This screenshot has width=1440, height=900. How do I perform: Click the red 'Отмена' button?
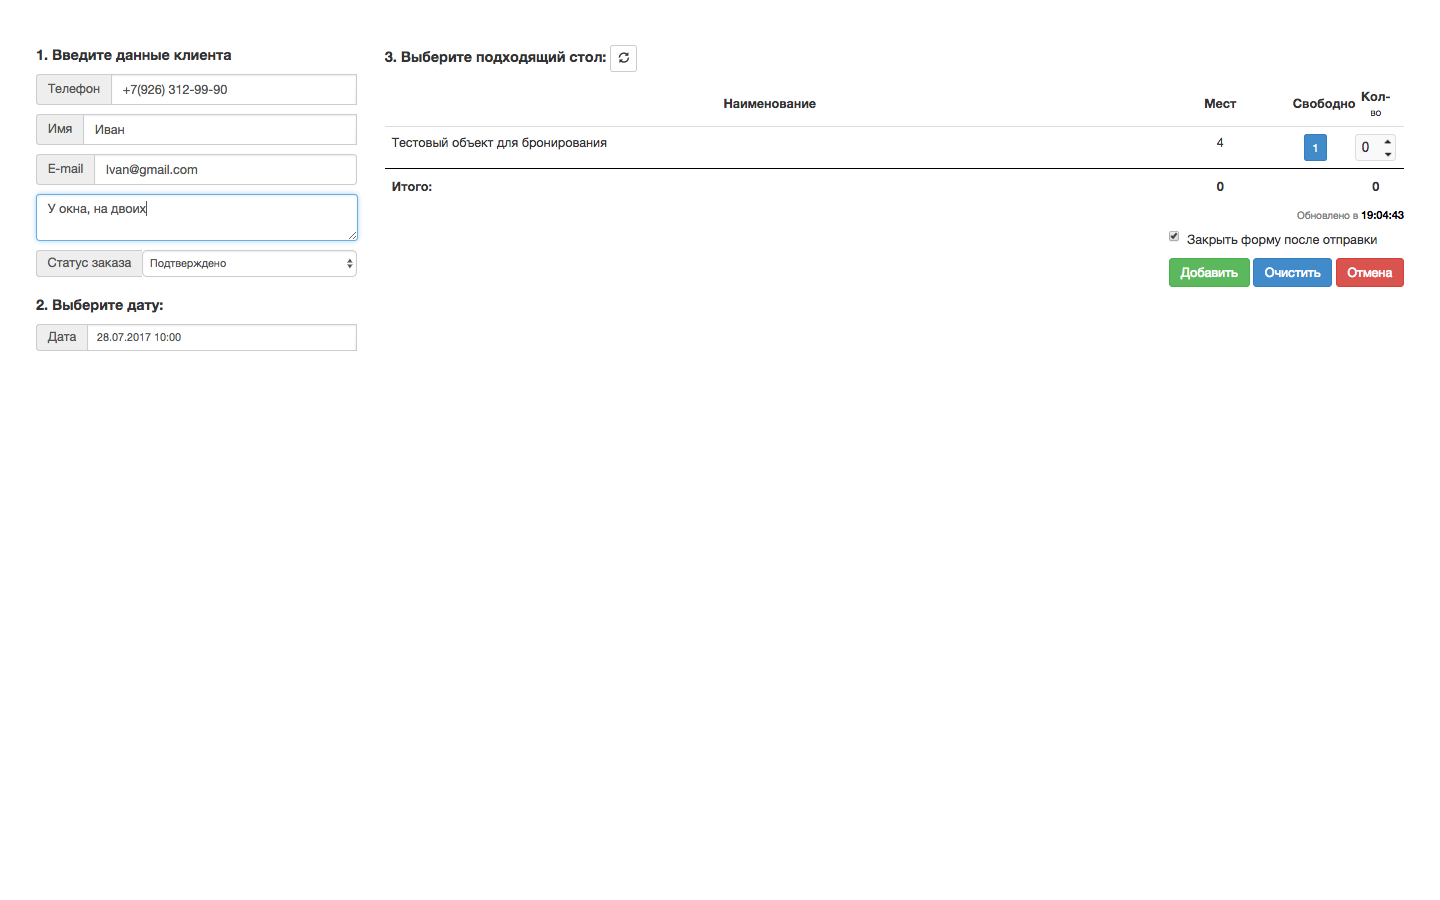click(x=1369, y=273)
